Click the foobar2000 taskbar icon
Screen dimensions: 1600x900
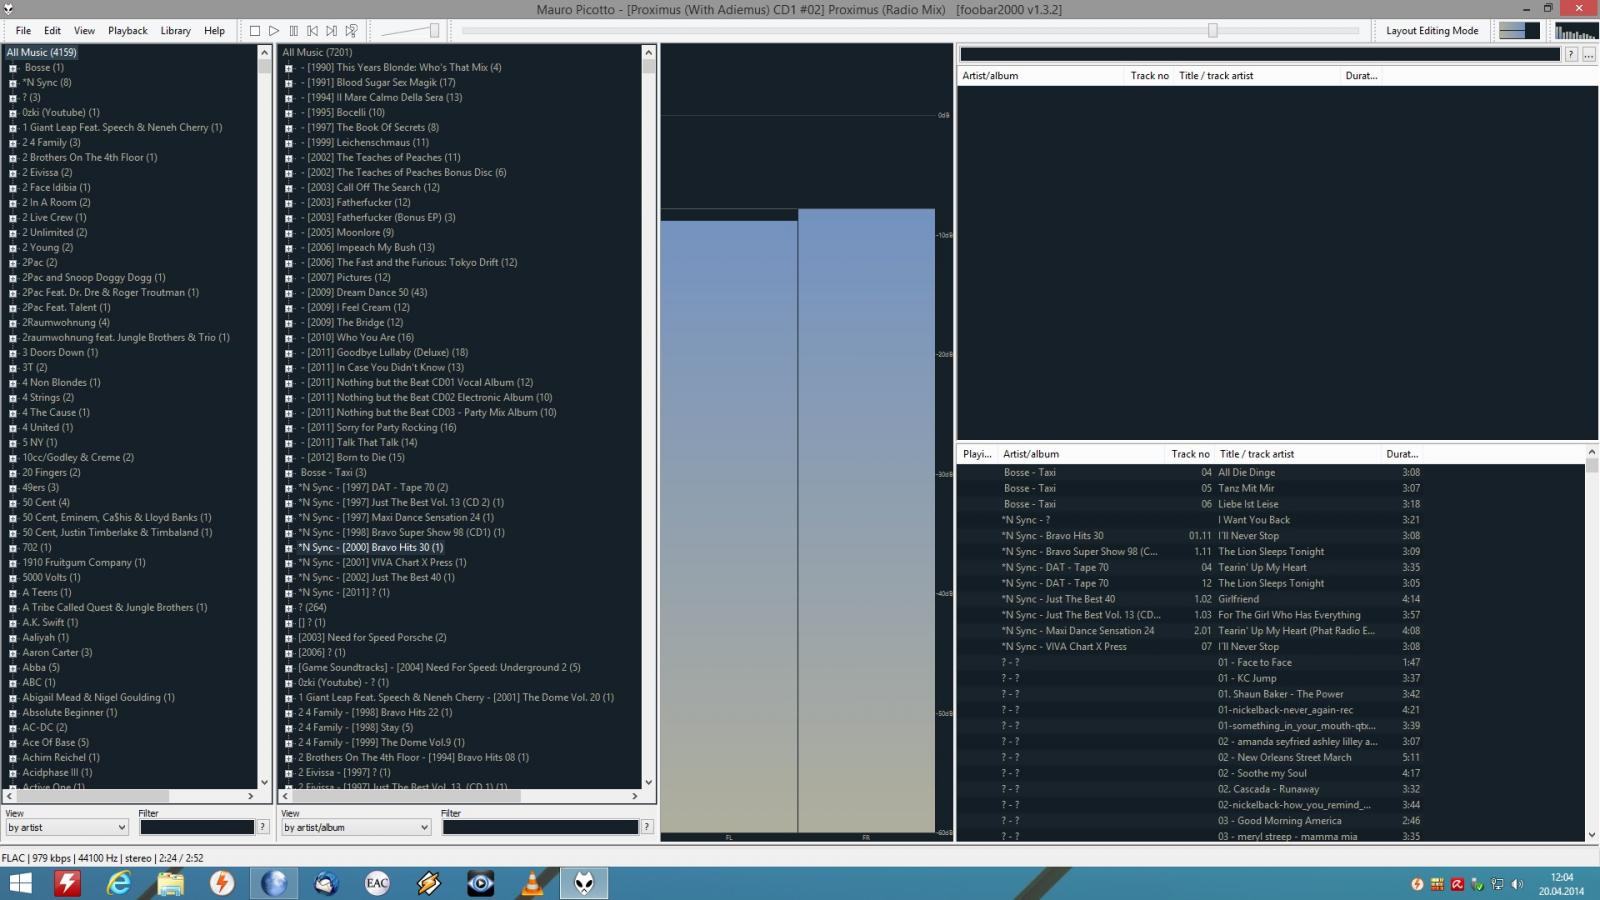point(584,883)
